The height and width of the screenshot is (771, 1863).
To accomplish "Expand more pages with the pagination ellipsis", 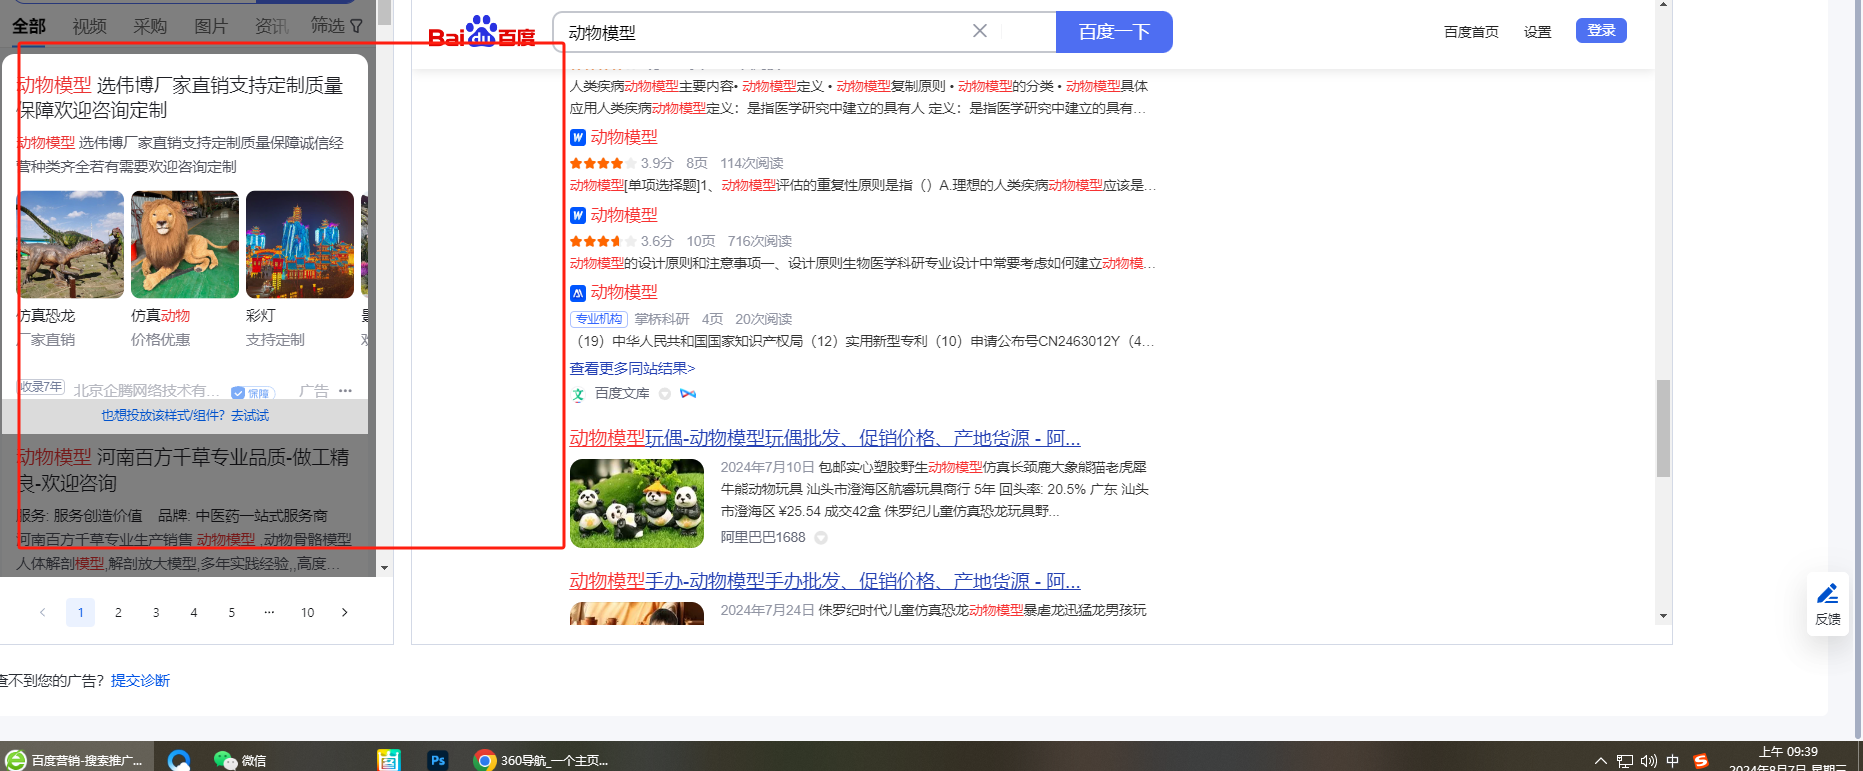I will click(269, 612).
